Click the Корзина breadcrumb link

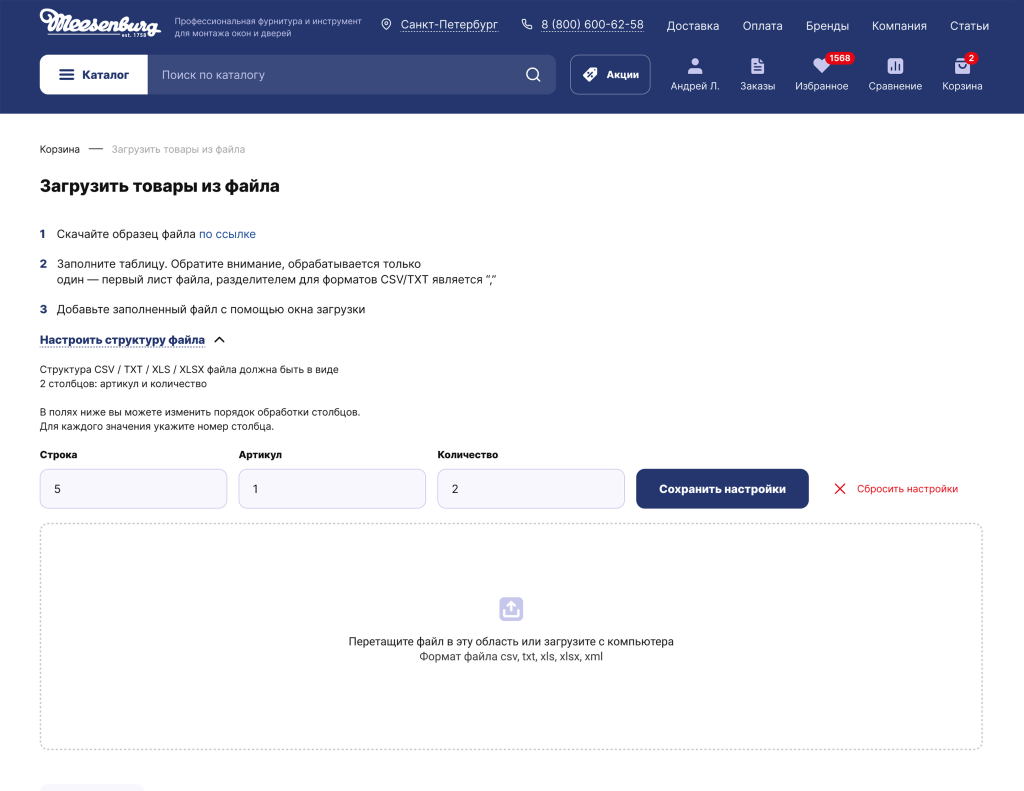(x=60, y=149)
